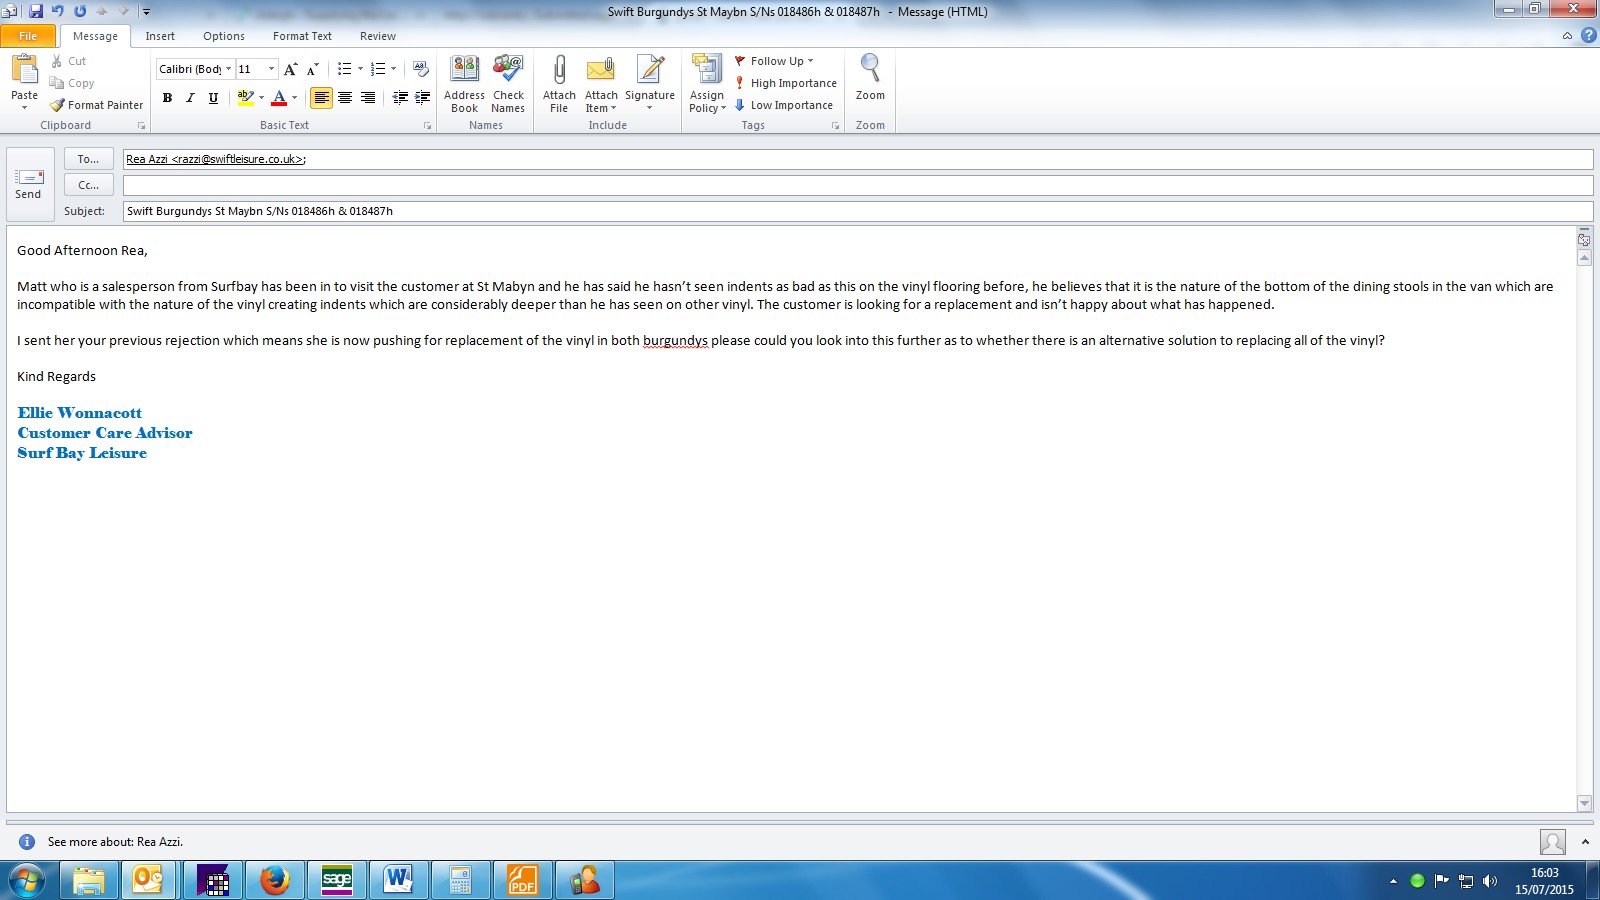This screenshot has width=1600, height=900.
Task: Click the Cc... button
Action: point(89,185)
